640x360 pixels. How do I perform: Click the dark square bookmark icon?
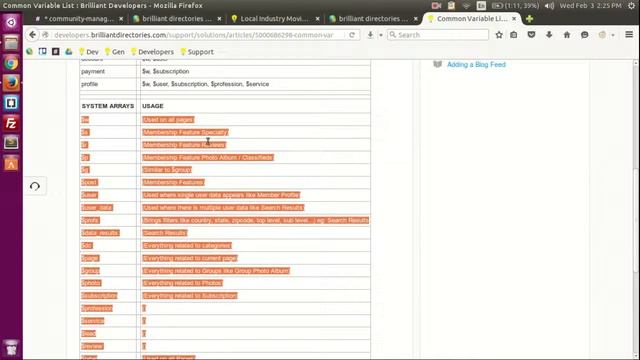(x=56, y=52)
